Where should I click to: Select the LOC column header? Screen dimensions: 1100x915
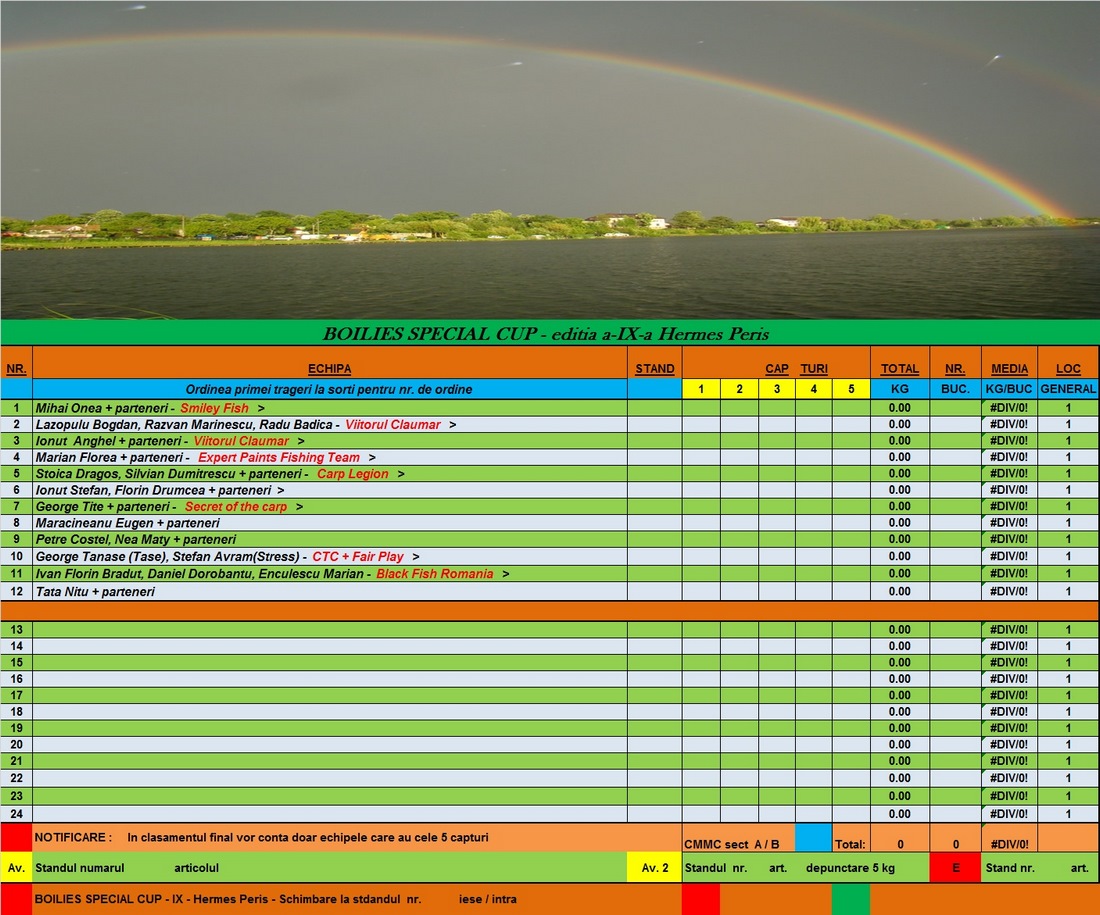pos(1068,369)
